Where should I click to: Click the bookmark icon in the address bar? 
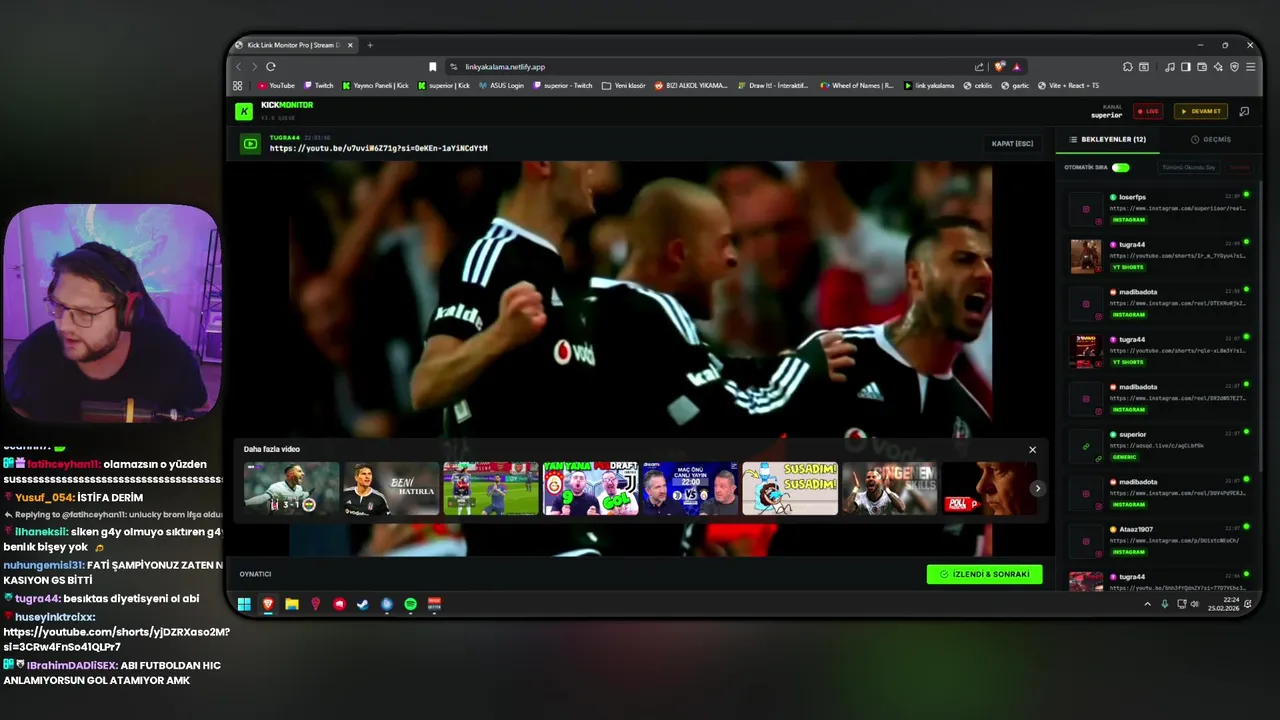(x=433, y=66)
